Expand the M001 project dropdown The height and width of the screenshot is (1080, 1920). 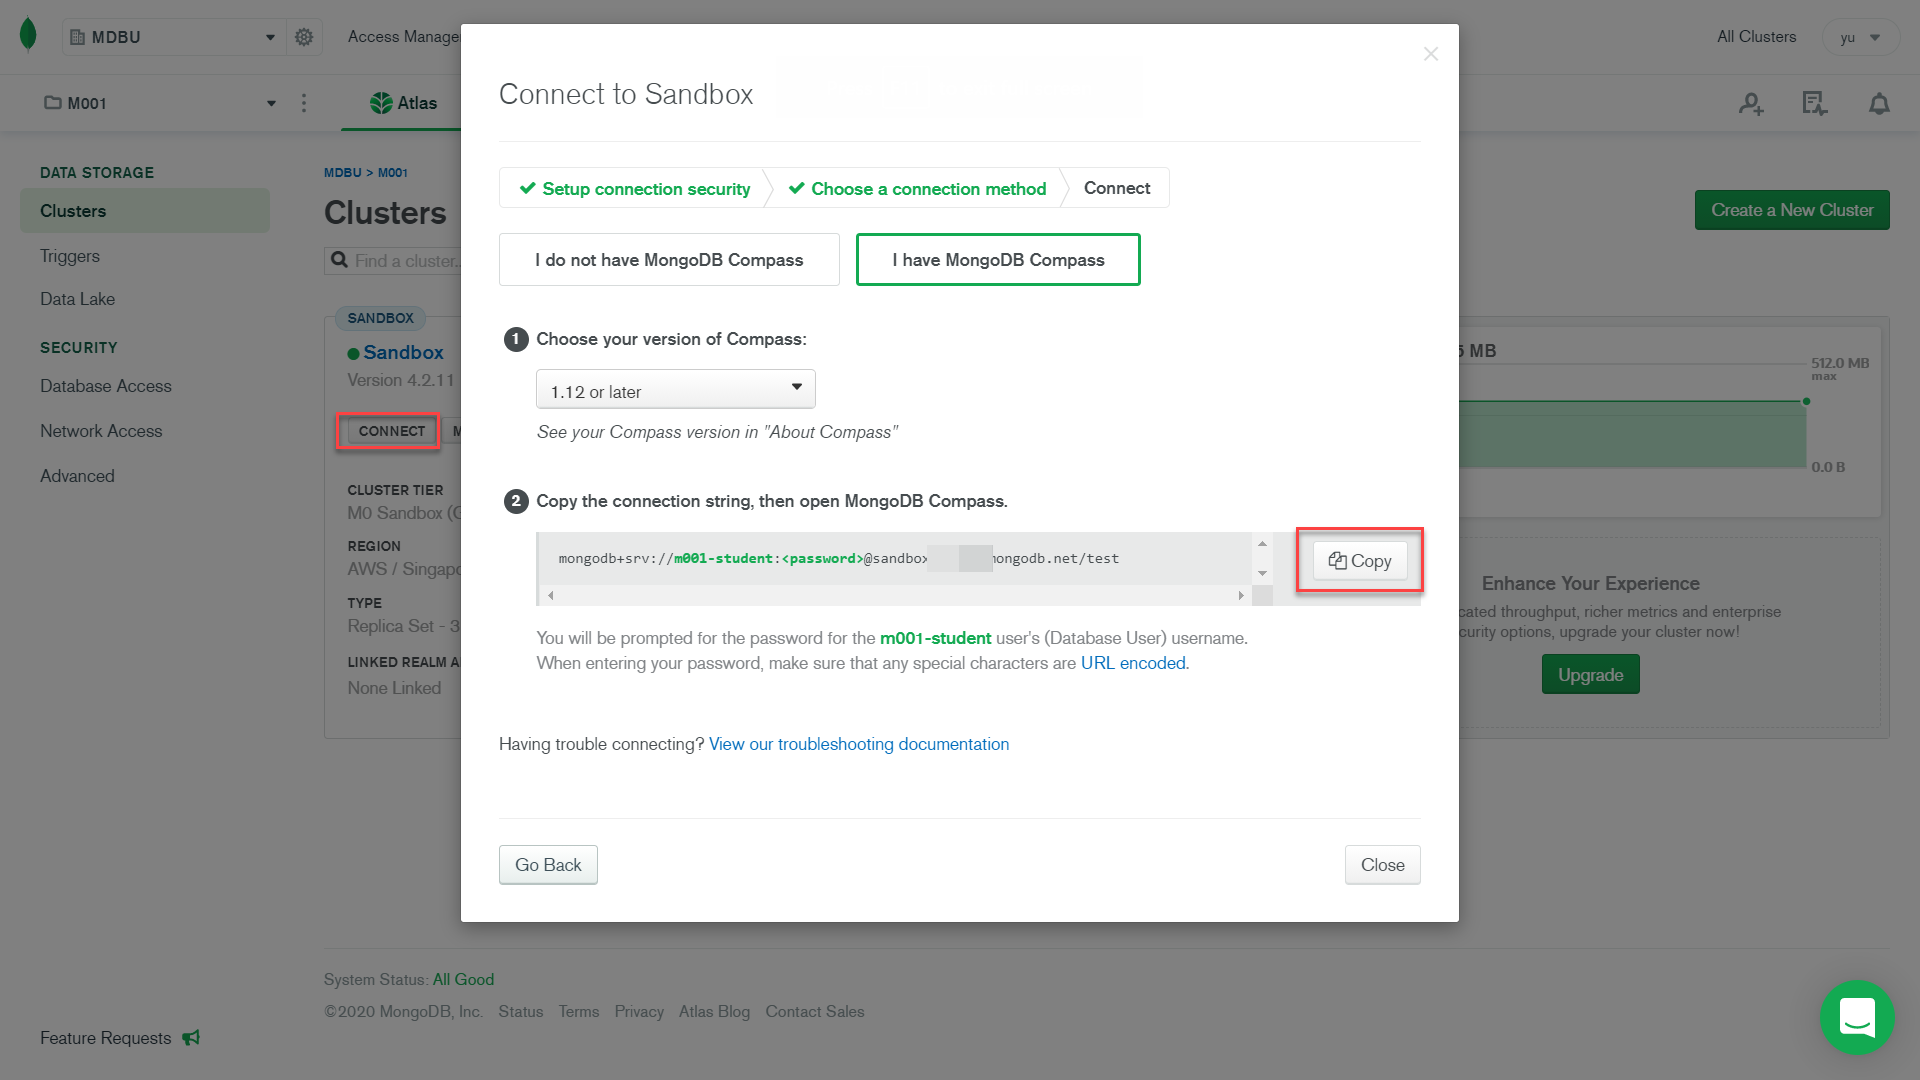pyautogui.click(x=160, y=103)
